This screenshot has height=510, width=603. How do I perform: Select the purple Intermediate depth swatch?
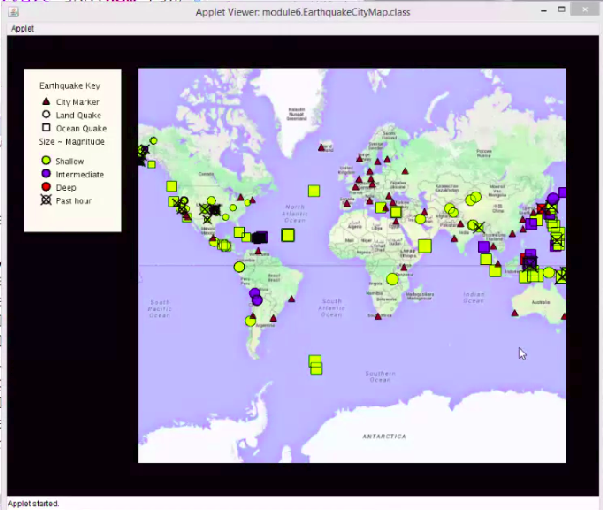pos(45,174)
